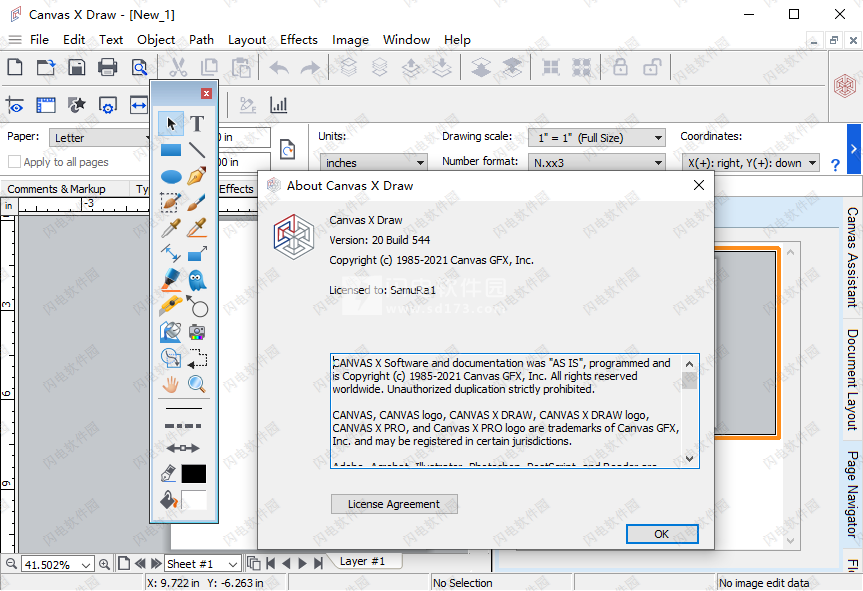Open the Canvas Assistant side tab
Screen dimensions: 863x591
(x=853, y=258)
